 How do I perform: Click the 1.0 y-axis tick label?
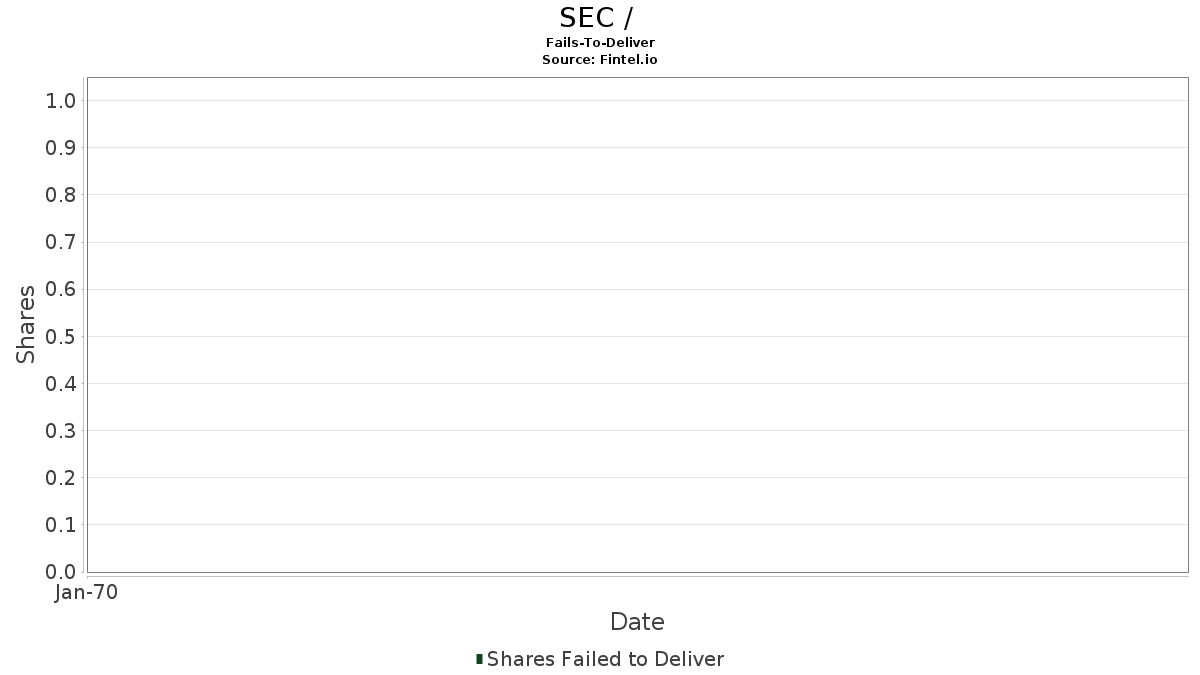(x=61, y=101)
